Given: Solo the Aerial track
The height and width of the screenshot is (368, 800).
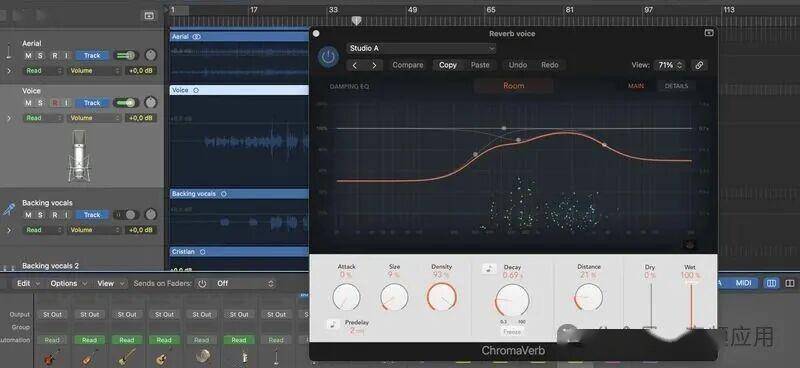Looking at the screenshot, I should click(x=40, y=56).
